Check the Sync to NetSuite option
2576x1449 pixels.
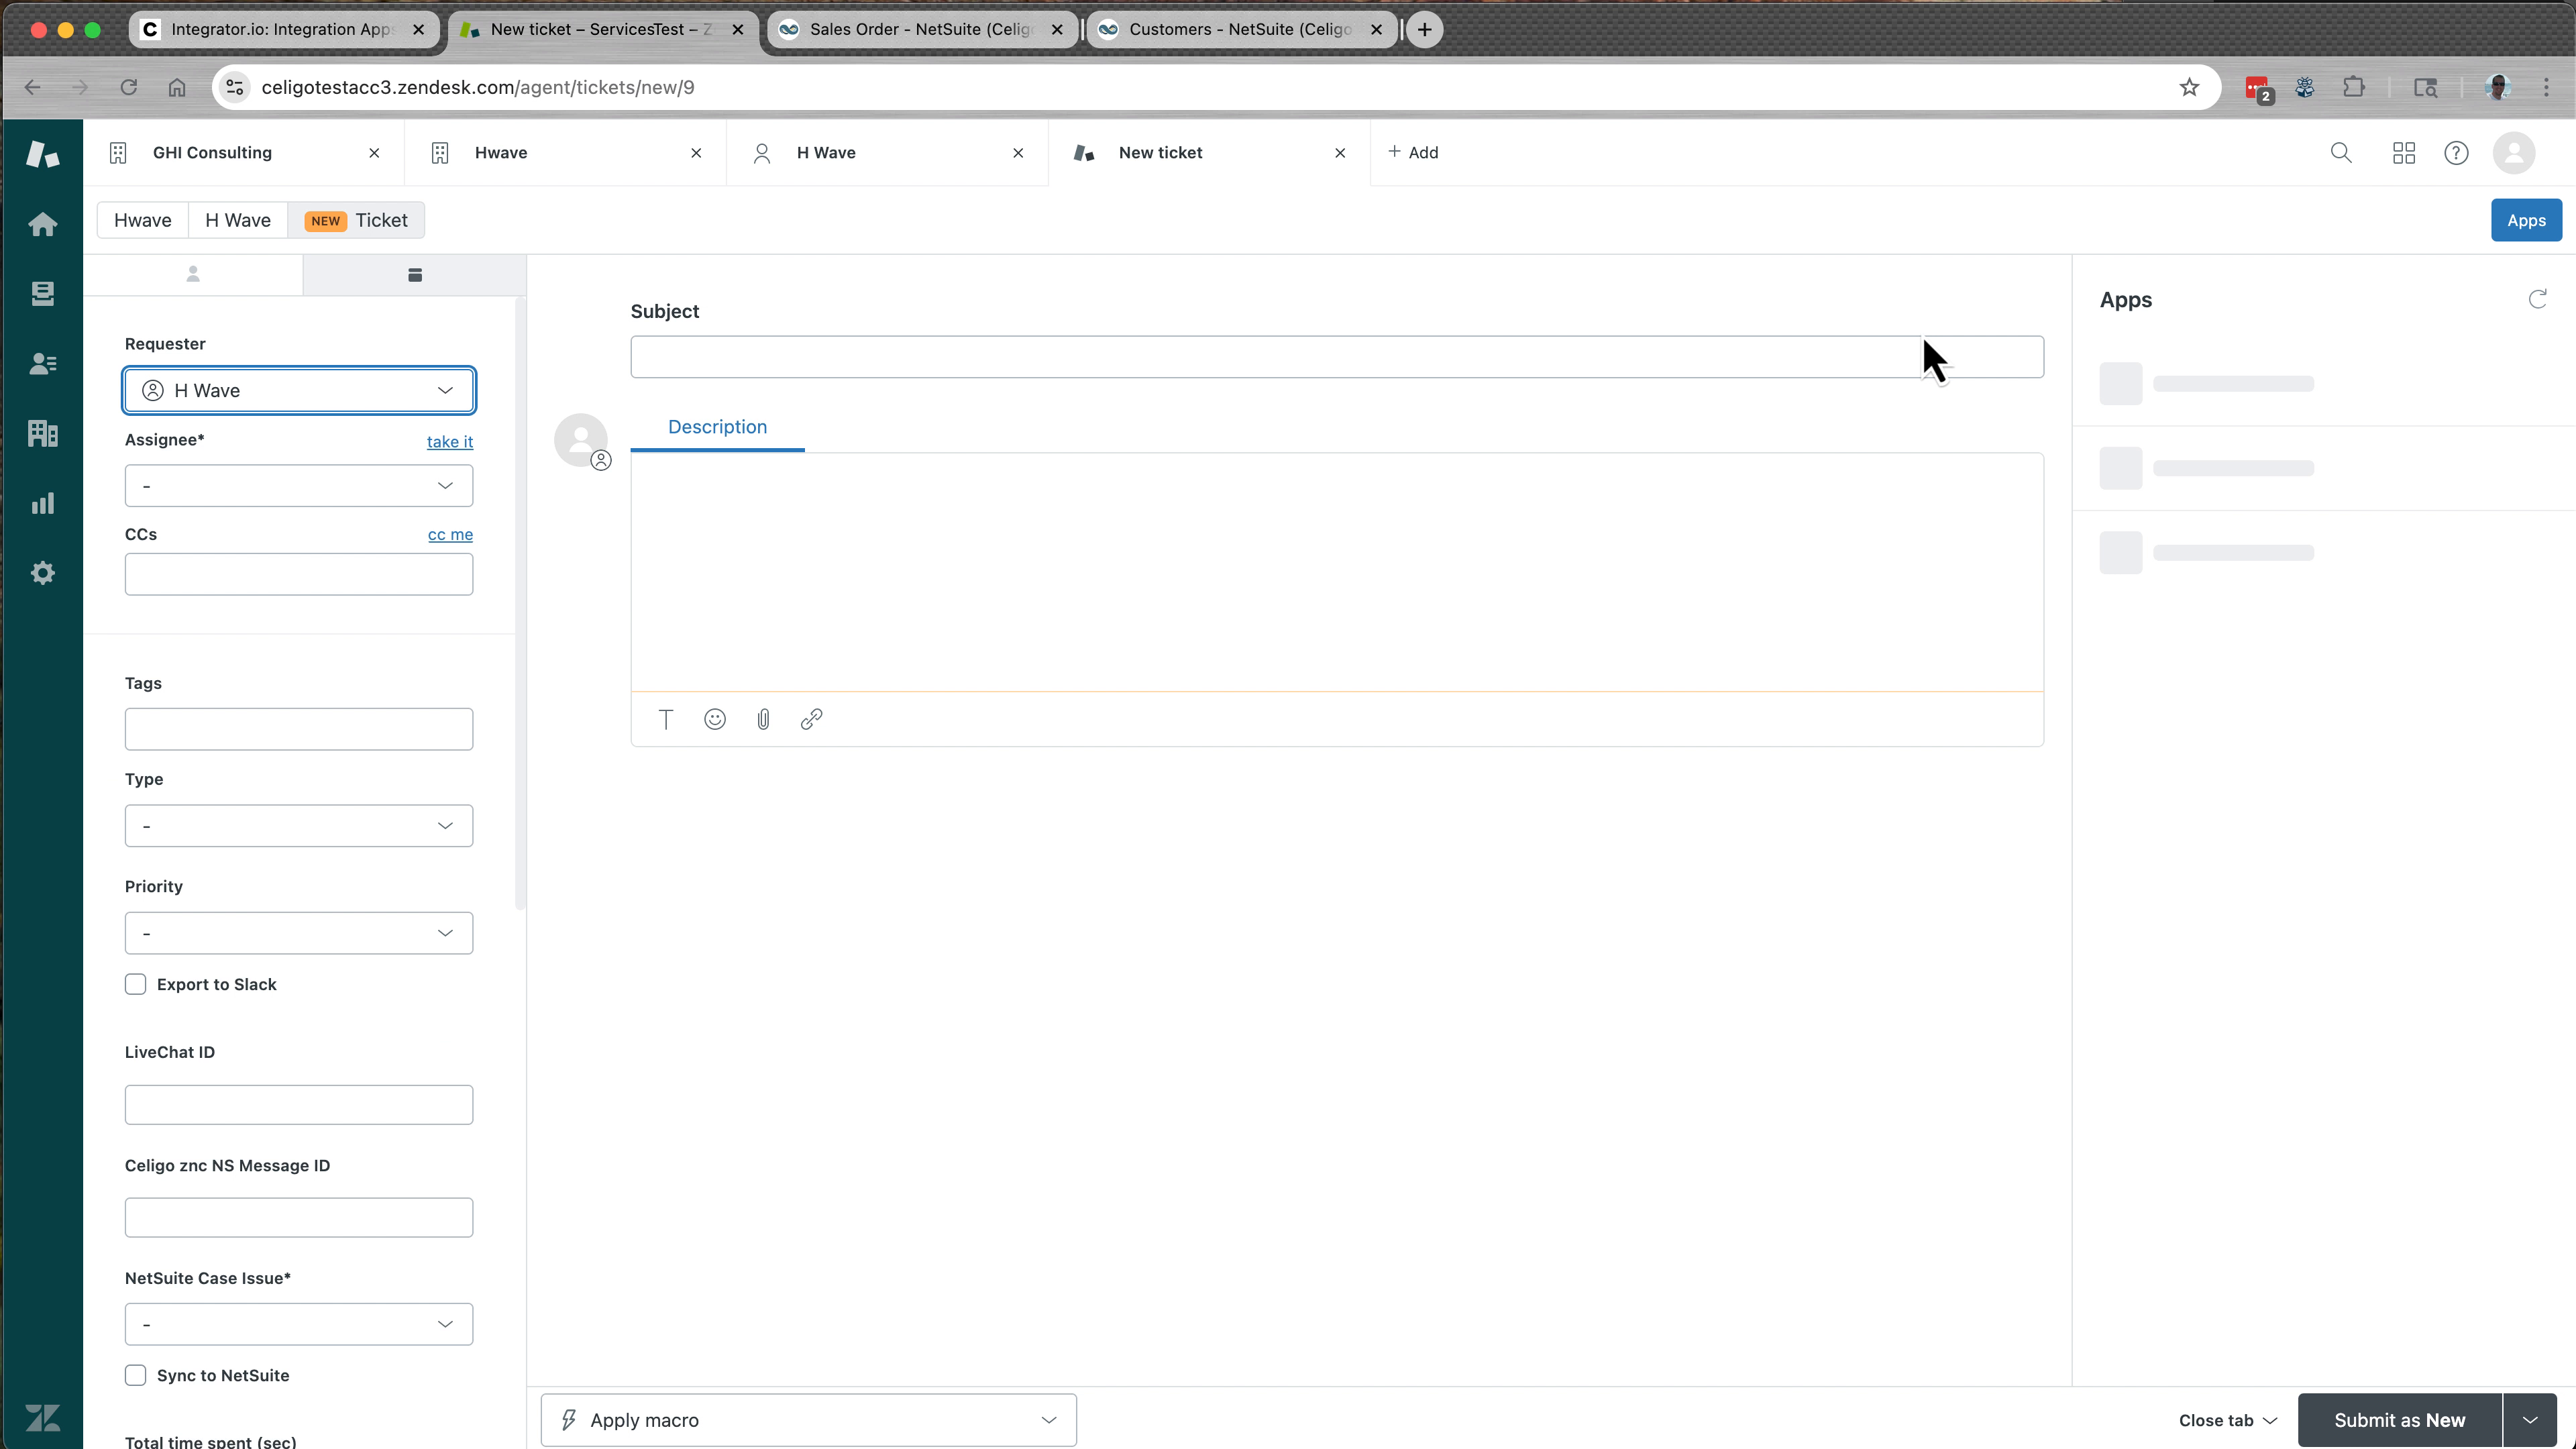coord(136,1375)
